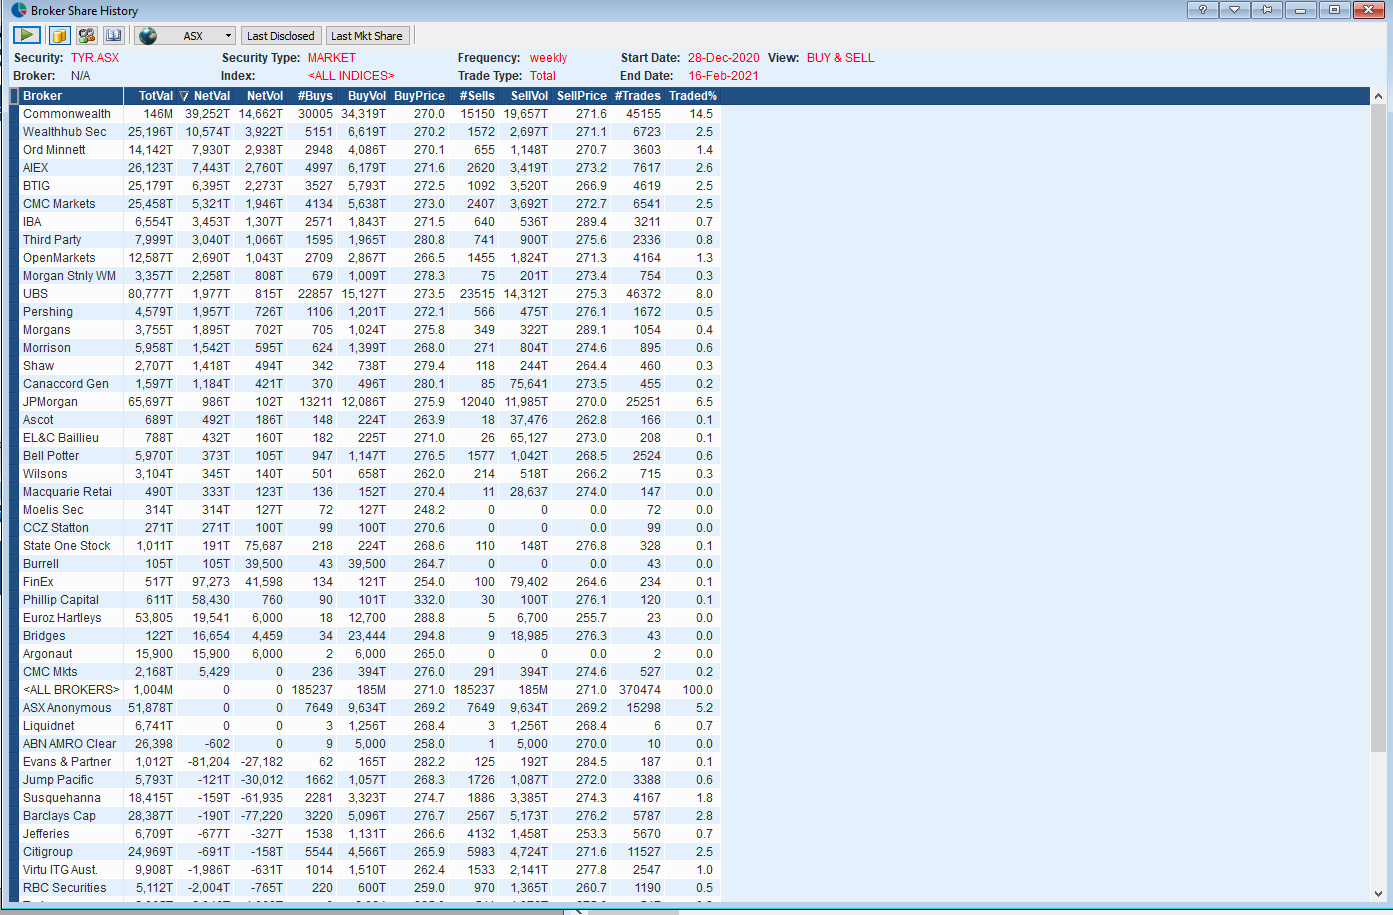Viewport: 1393px width, 915px height.
Task: Select the Bell Potter broker row
Action: (369, 456)
